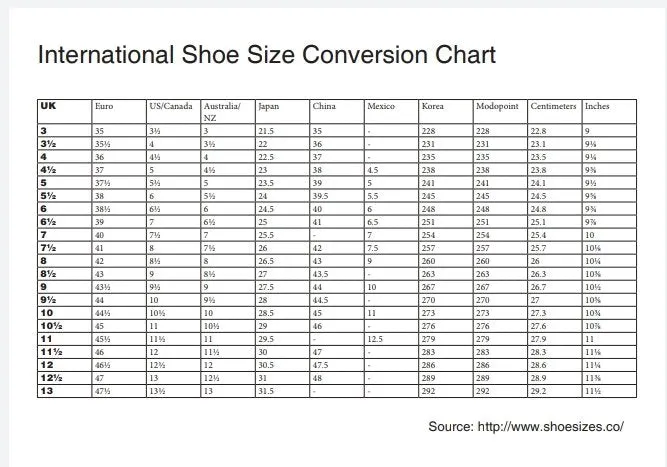Click the US/Canada column header

click(171, 106)
